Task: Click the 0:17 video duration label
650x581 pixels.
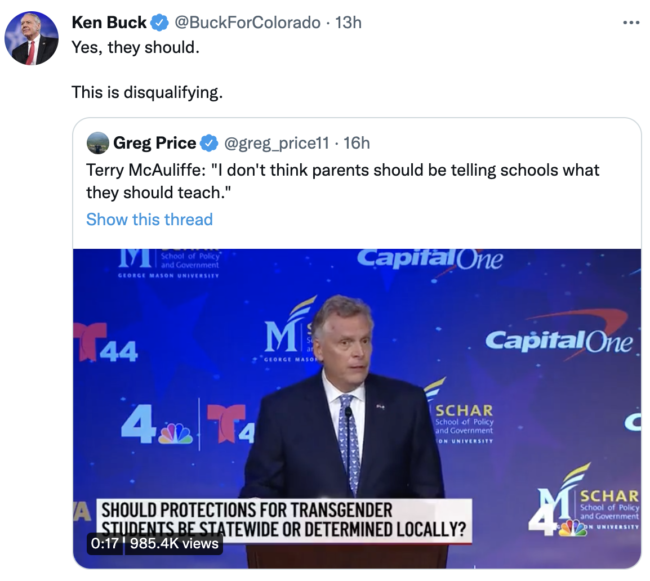Action: click(x=104, y=543)
